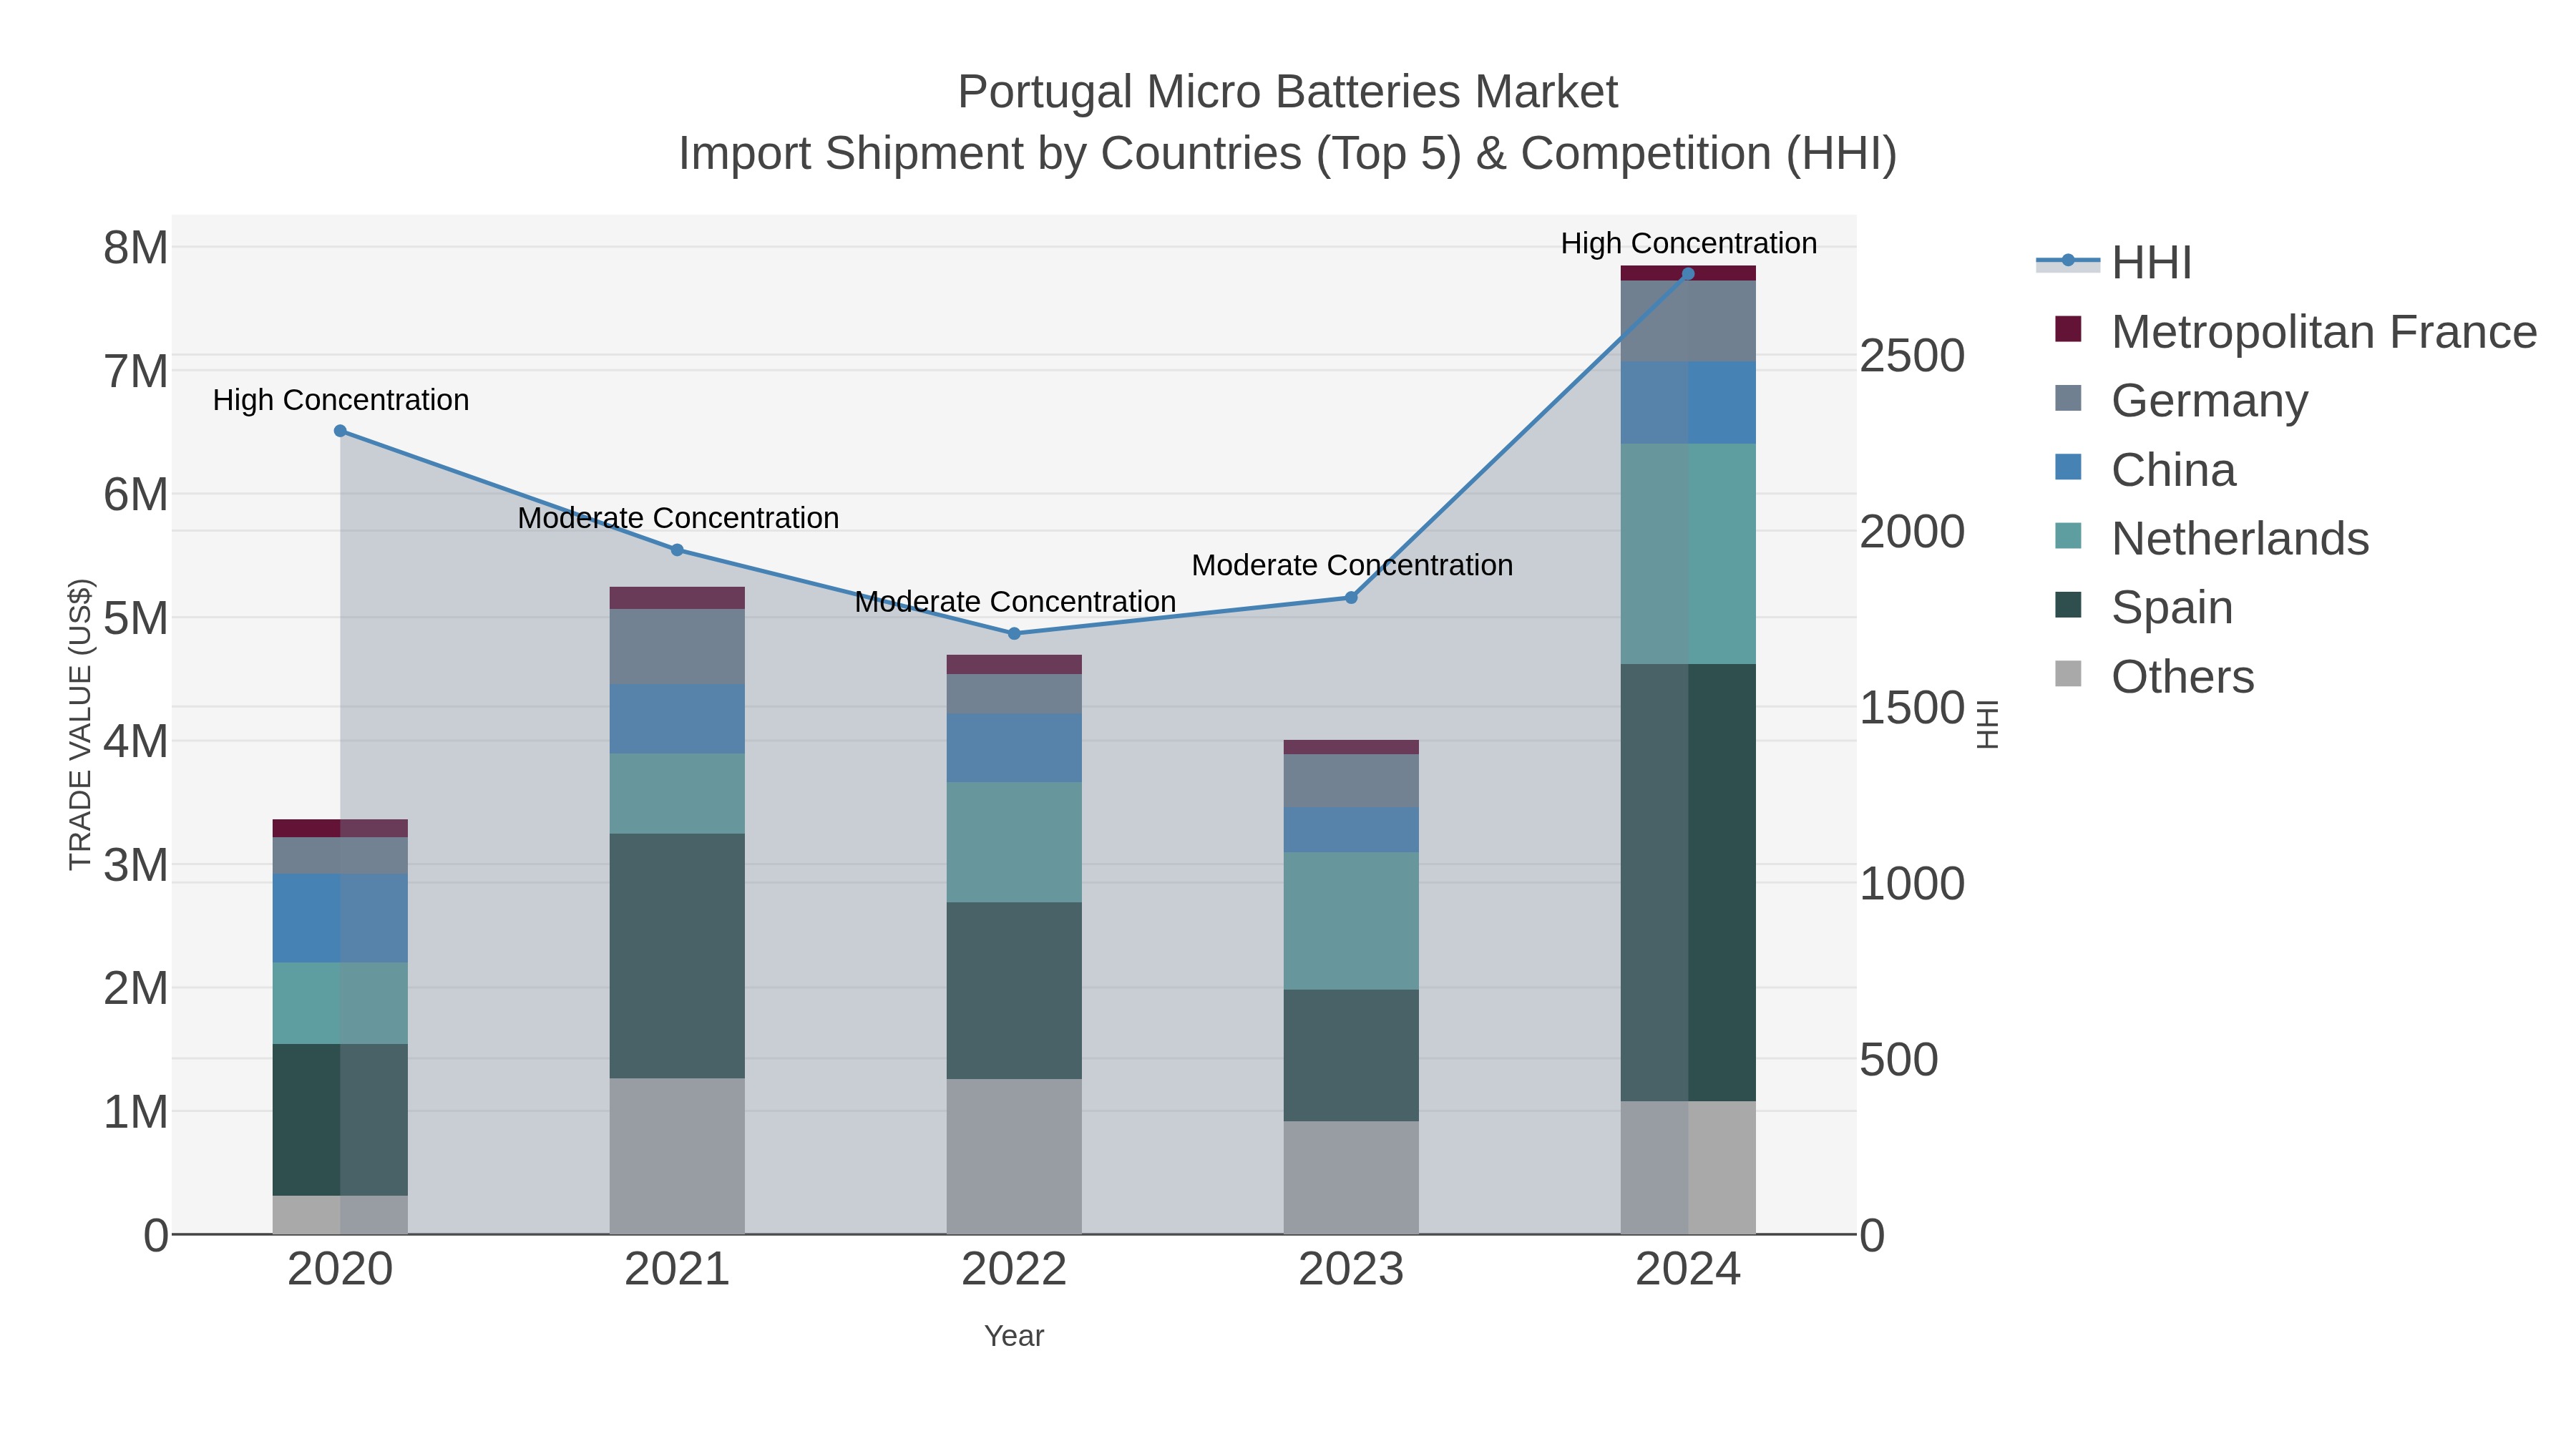The height and width of the screenshot is (1449, 2576).
Task: Click 2023 Moderate Concentration annotation
Action: coord(1351,565)
